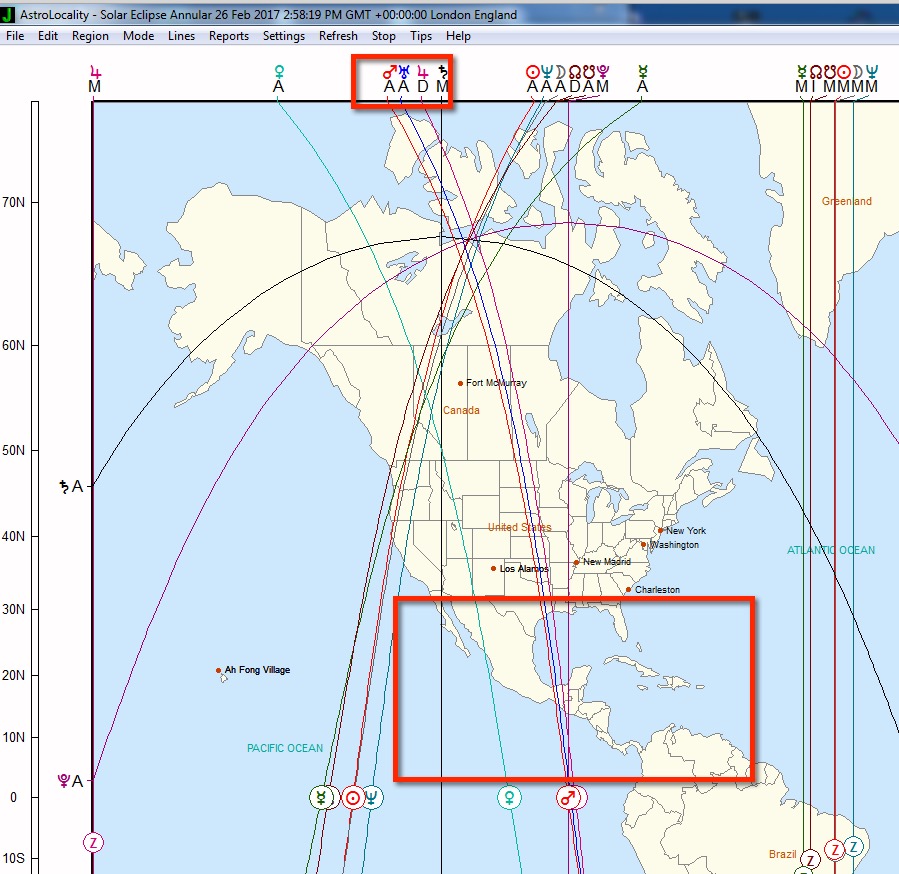This screenshot has width=899, height=874.
Task: Open the Settings menu
Action: 284,36
